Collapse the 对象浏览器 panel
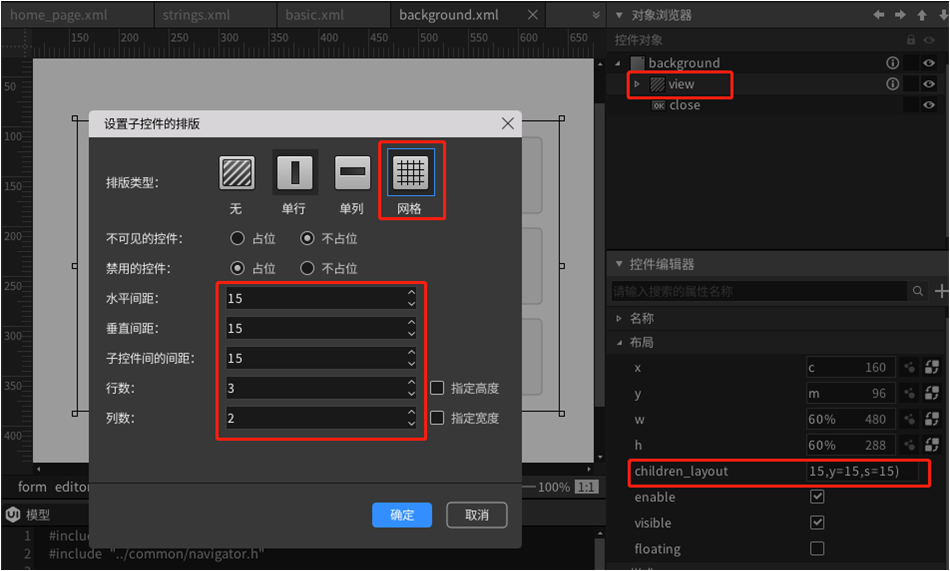The width and height of the screenshot is (950, 571). click(x=619, y=15)
